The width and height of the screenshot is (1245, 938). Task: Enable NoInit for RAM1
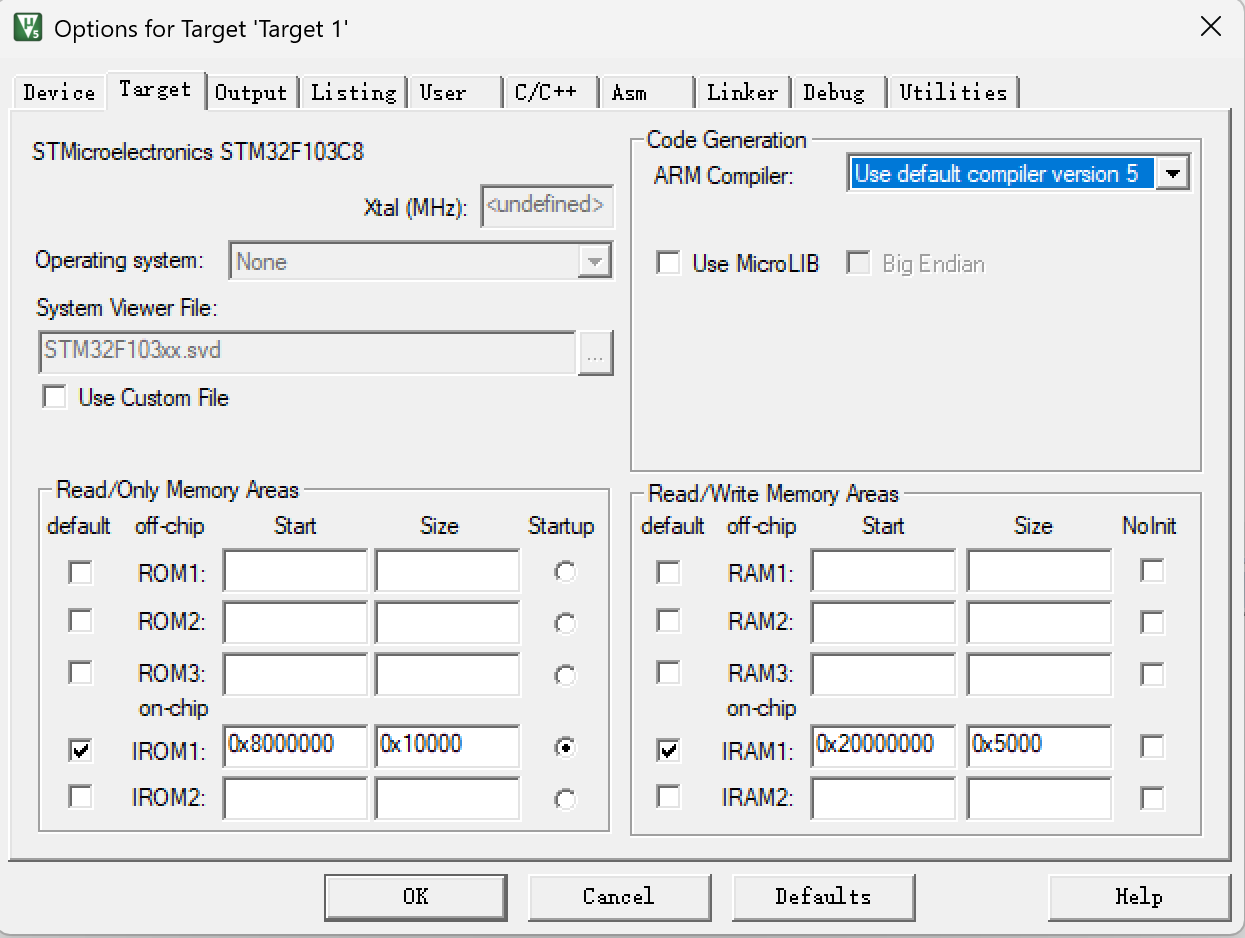coord(1152,571)
